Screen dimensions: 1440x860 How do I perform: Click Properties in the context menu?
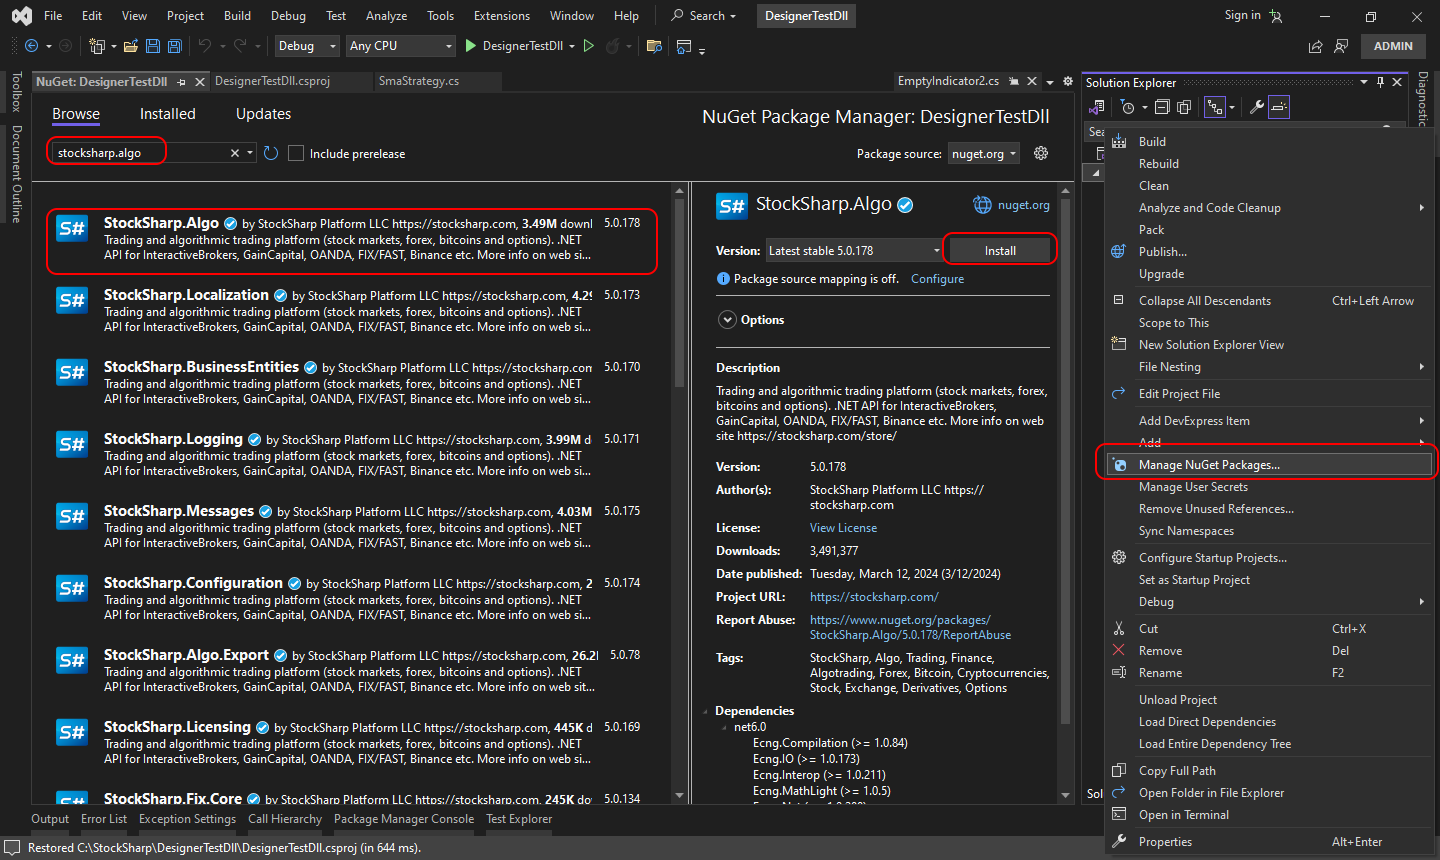(x=1268, y=842)
